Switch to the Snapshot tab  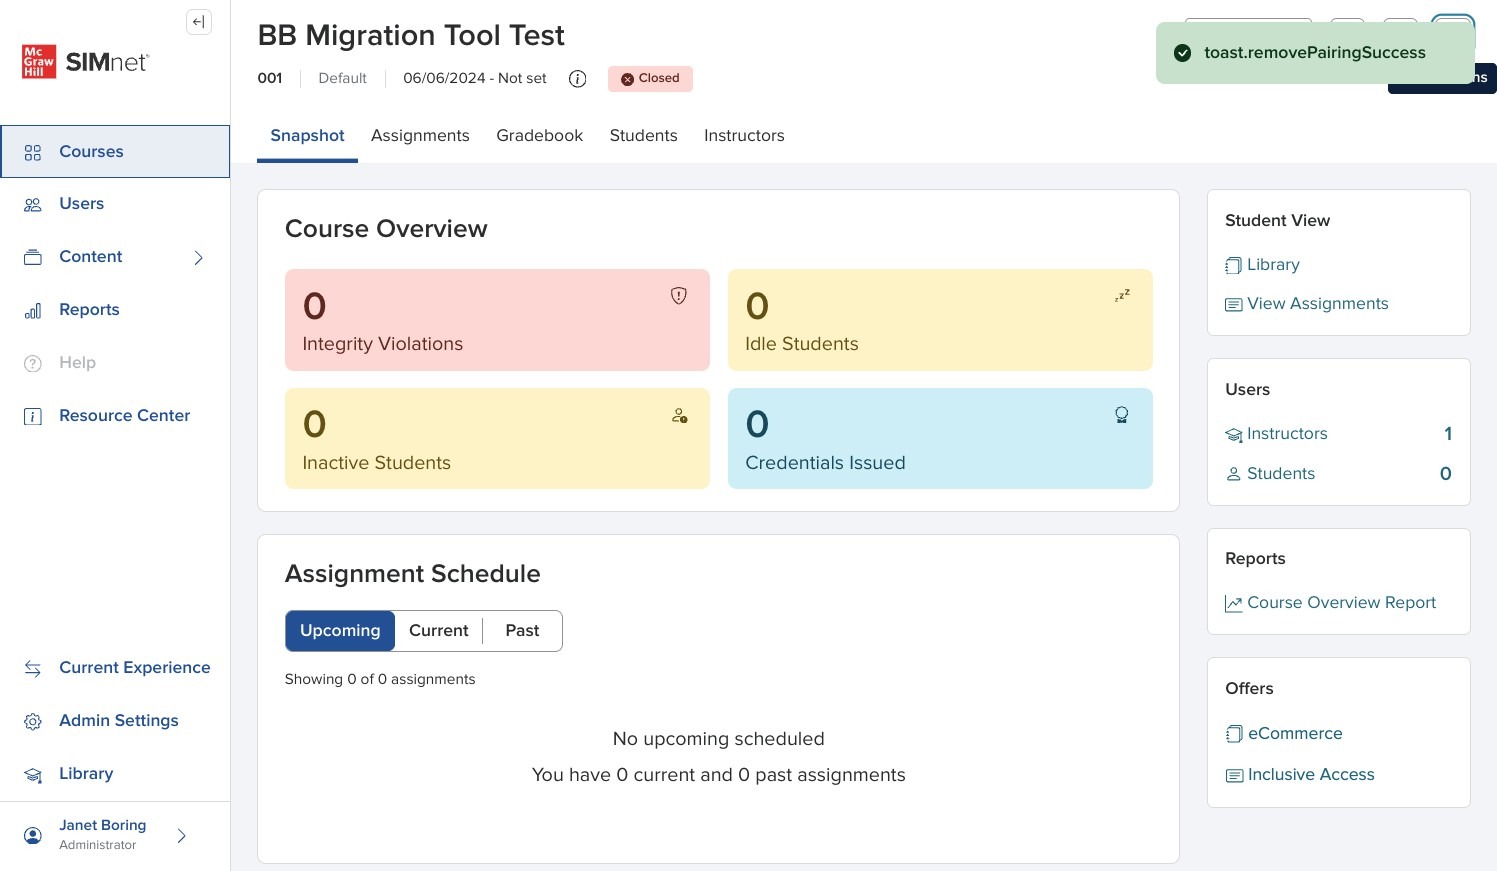(x=307, y=136)
